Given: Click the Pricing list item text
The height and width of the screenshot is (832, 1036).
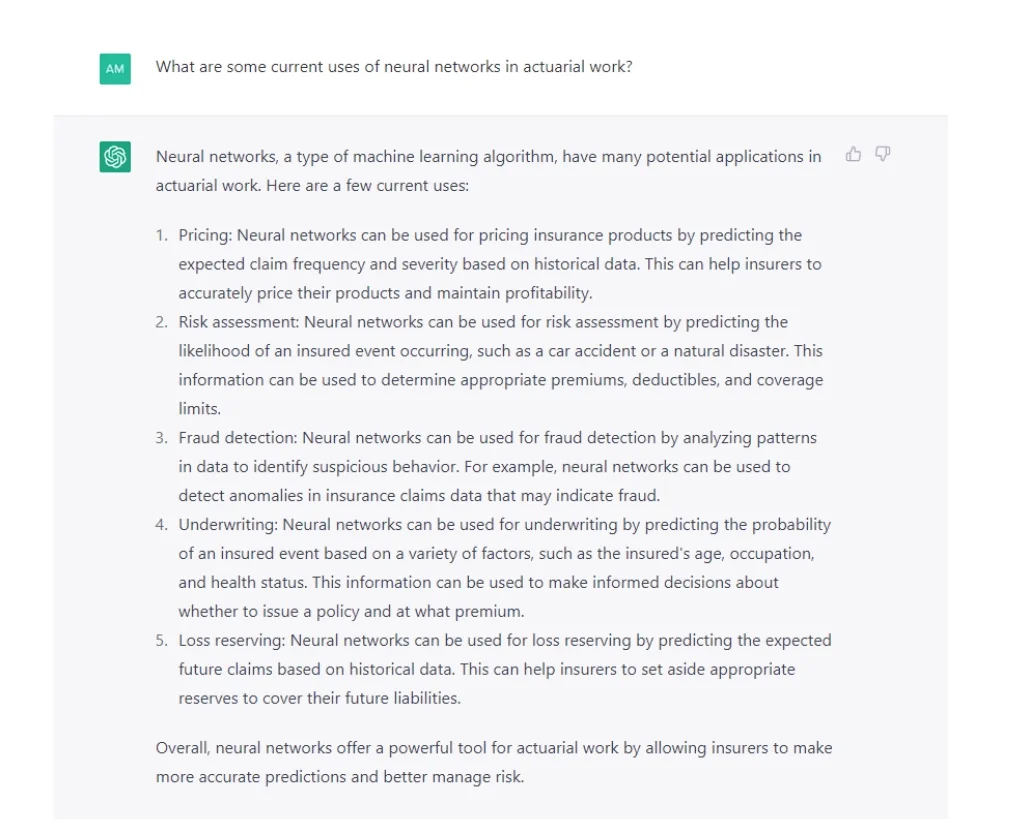Looking at the screenshot, I should (490, 264).
